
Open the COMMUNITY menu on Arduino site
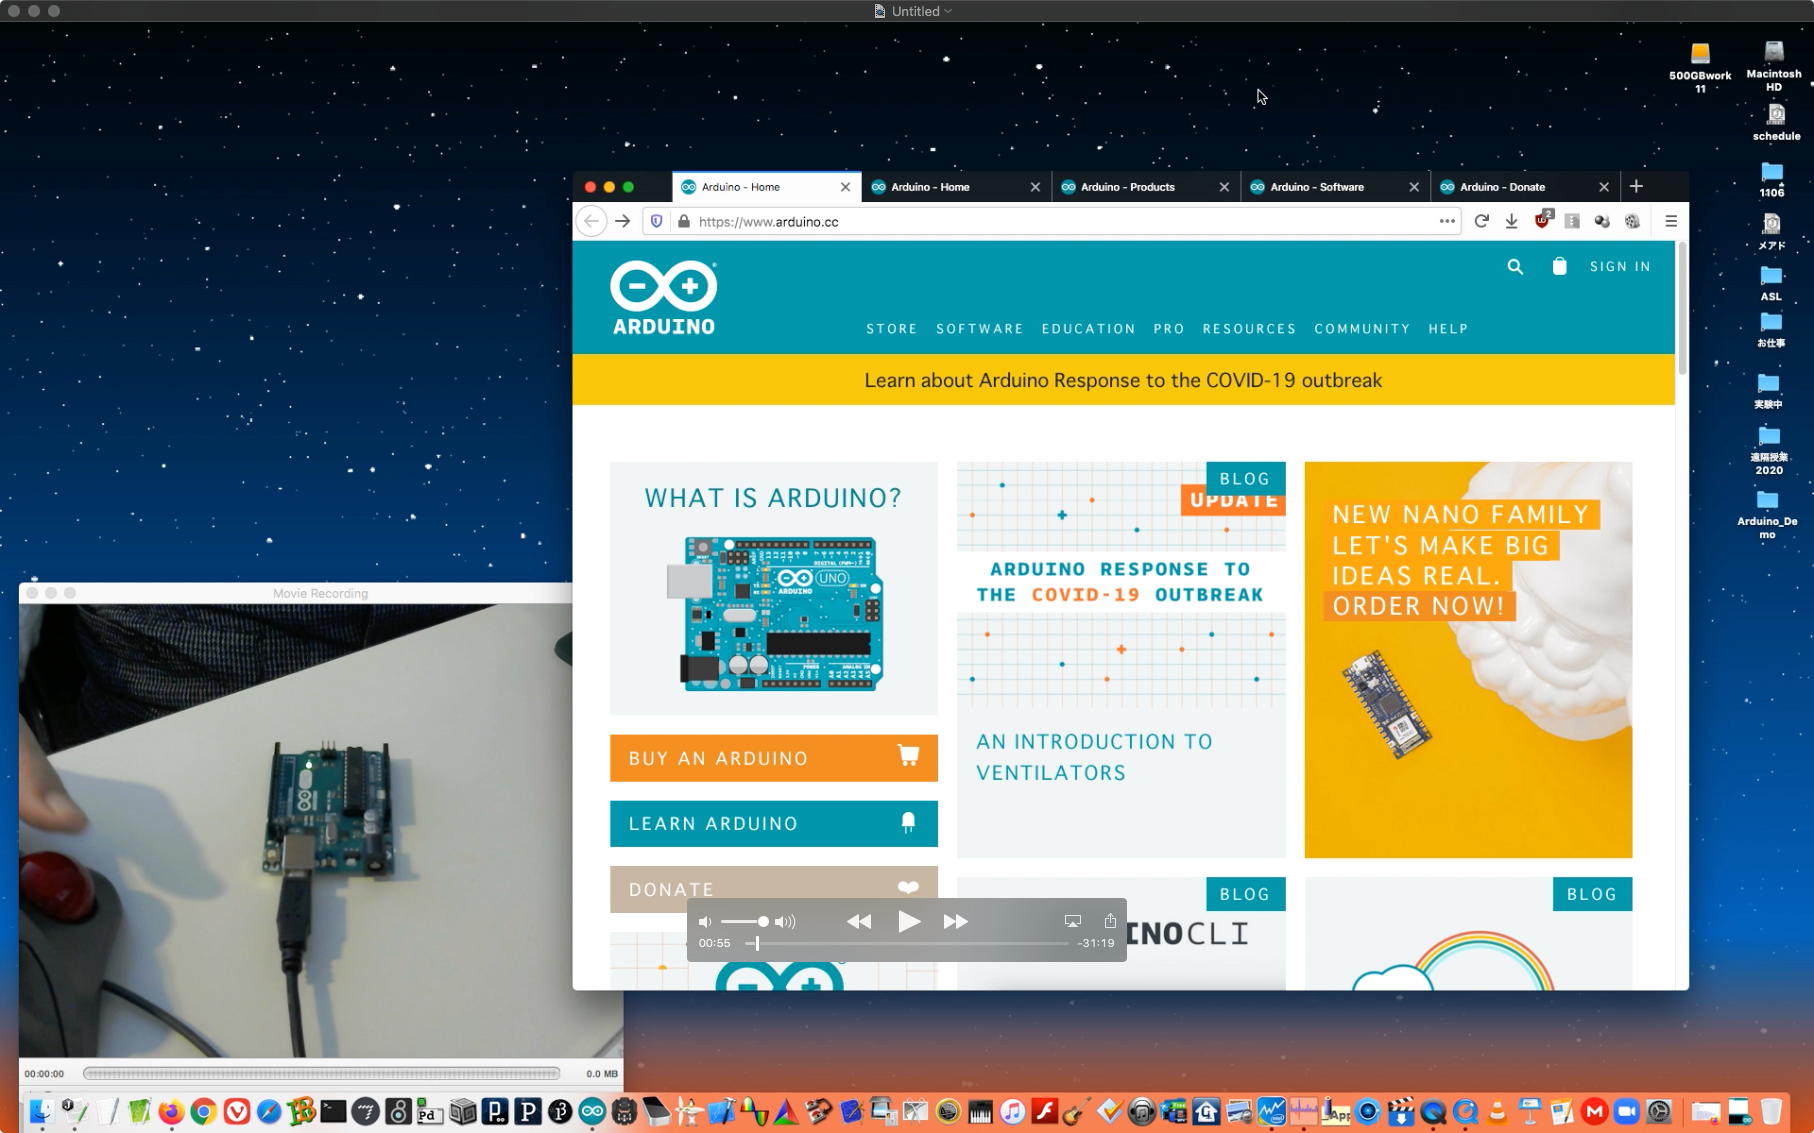(x=1362, y=329)
